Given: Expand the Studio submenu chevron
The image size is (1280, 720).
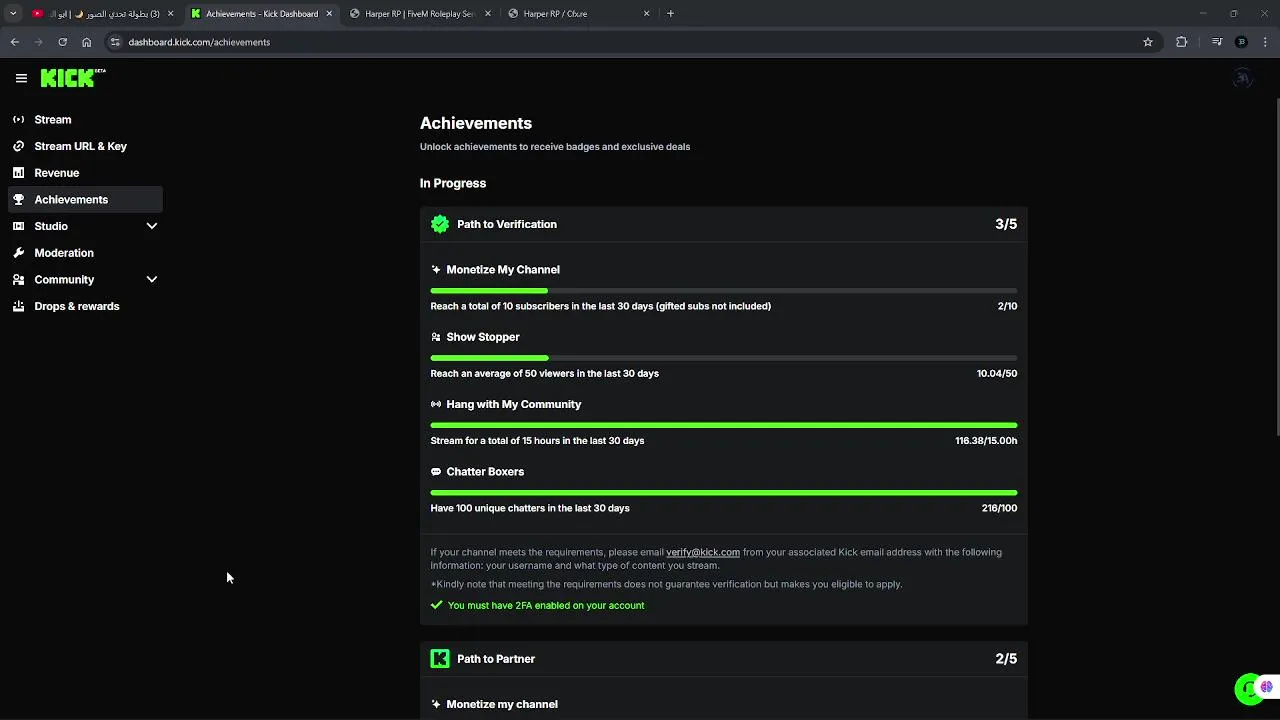Looking at the screenshot, I should pos(152,226).
